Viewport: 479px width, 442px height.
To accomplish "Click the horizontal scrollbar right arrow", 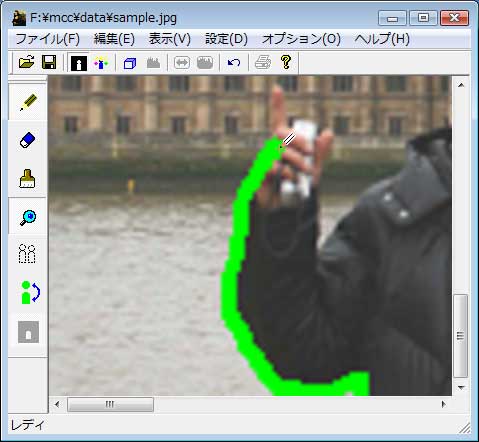I will click(x=443, y=404).
